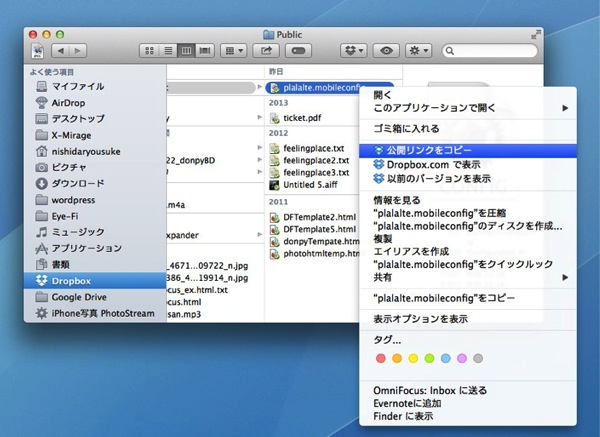Pick the red tag color
This screenshot has width=600, height=437.
(x=381, y=359)
